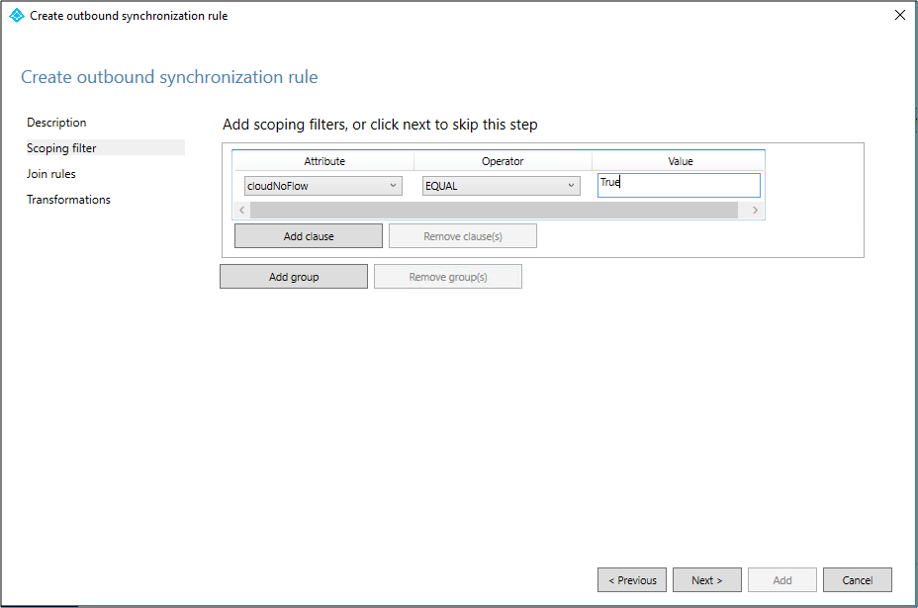Select the Scoping filter step

(104, 147)
